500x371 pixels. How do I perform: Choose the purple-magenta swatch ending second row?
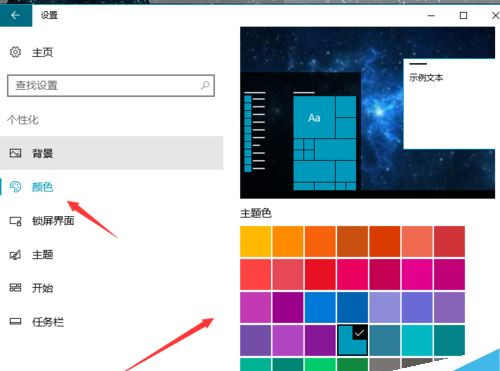click(x=449, y=274)
